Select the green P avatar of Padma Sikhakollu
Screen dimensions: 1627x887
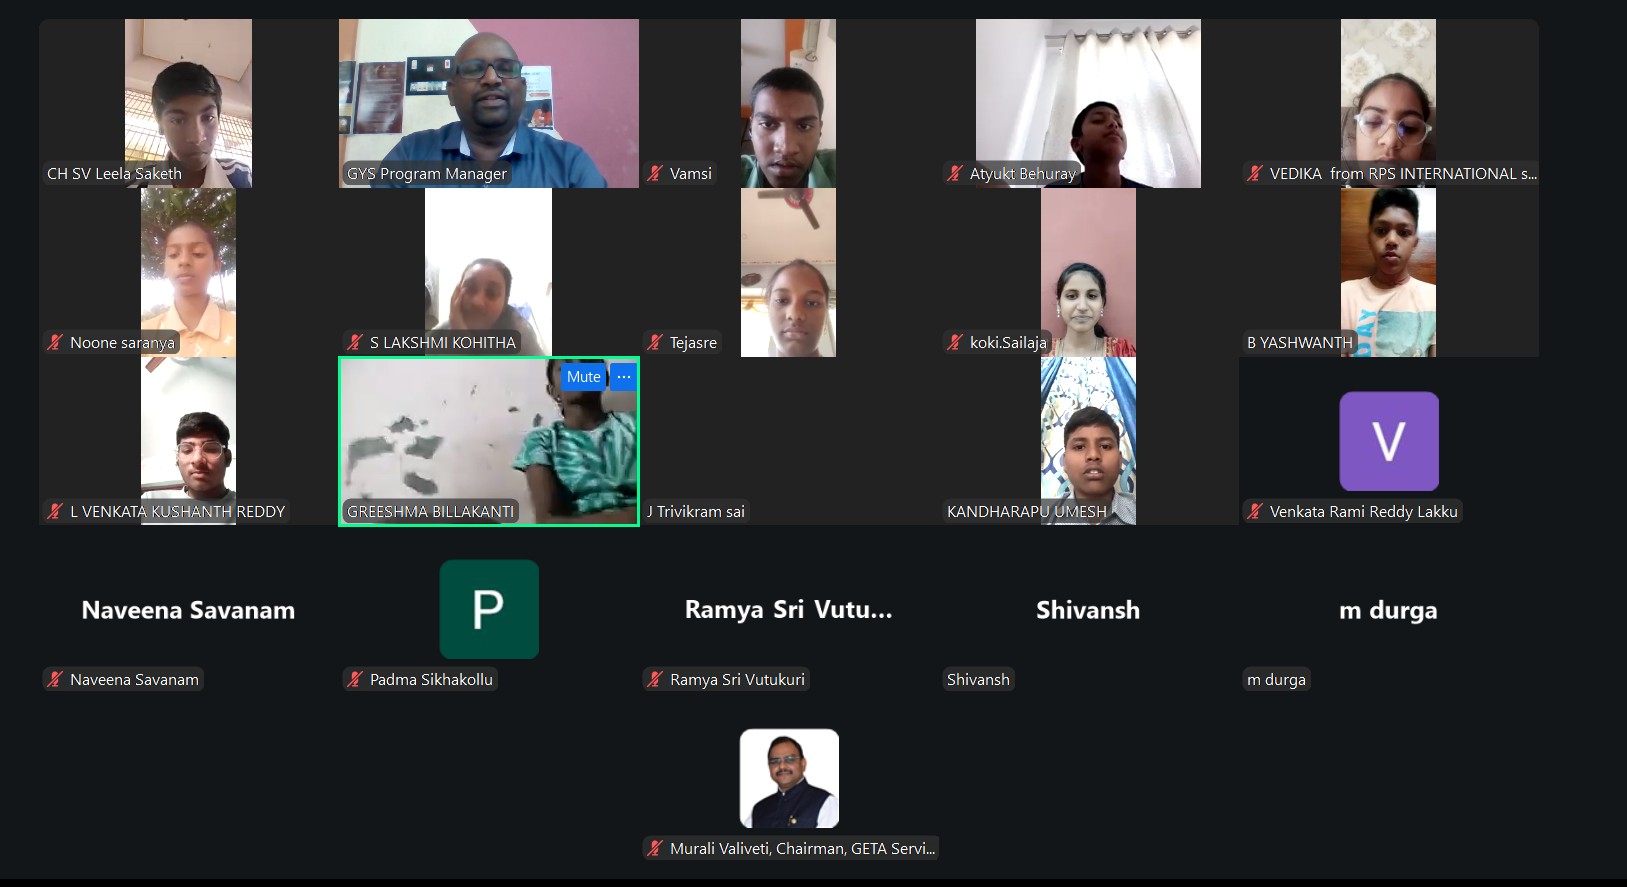pos(489,609)
